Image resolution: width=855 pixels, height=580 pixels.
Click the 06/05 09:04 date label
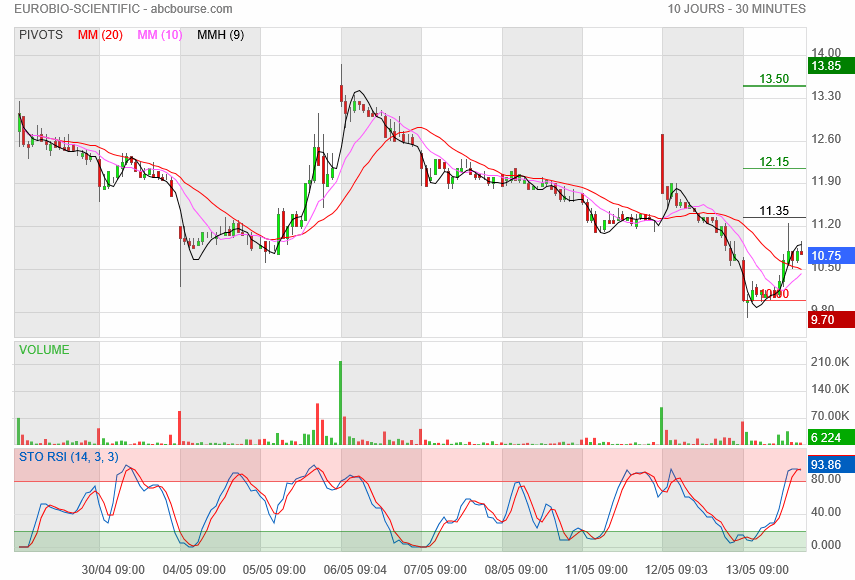tap(355, 570)
